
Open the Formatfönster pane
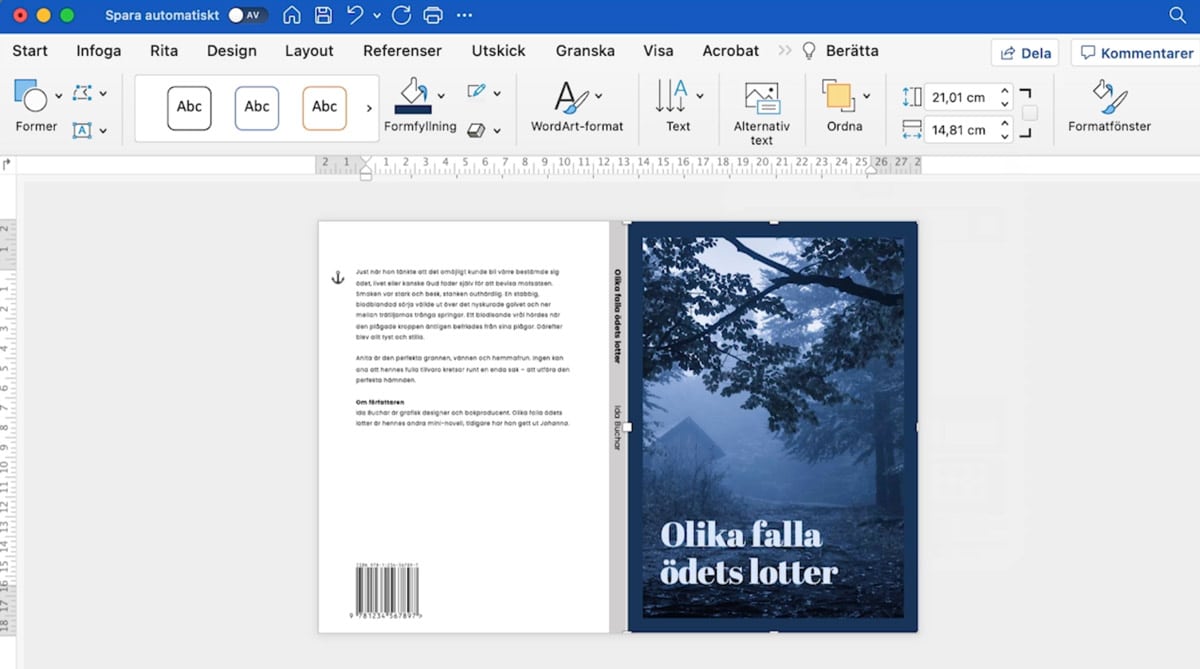click(x=1109, y=107)
